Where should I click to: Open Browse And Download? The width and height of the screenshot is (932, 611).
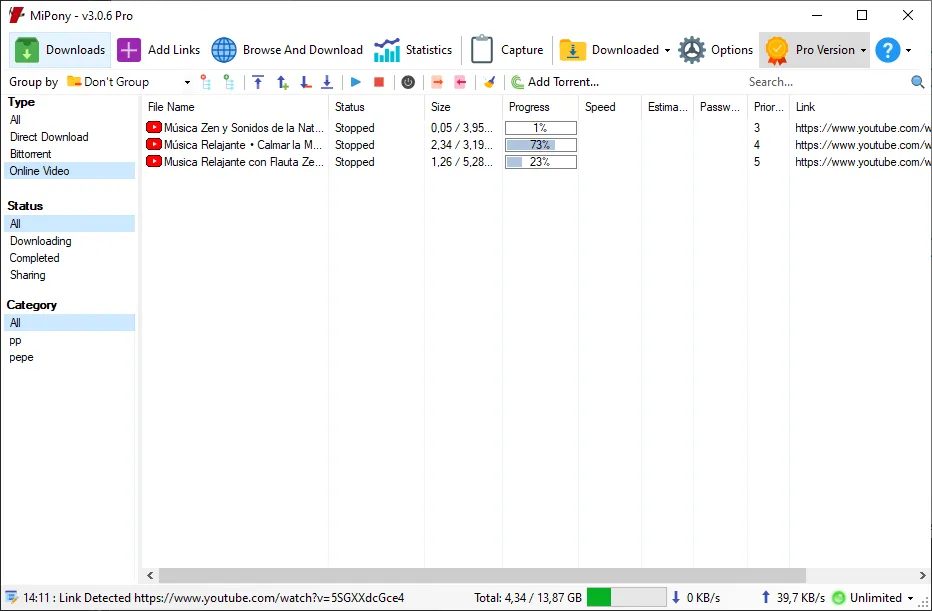point(287,50)
